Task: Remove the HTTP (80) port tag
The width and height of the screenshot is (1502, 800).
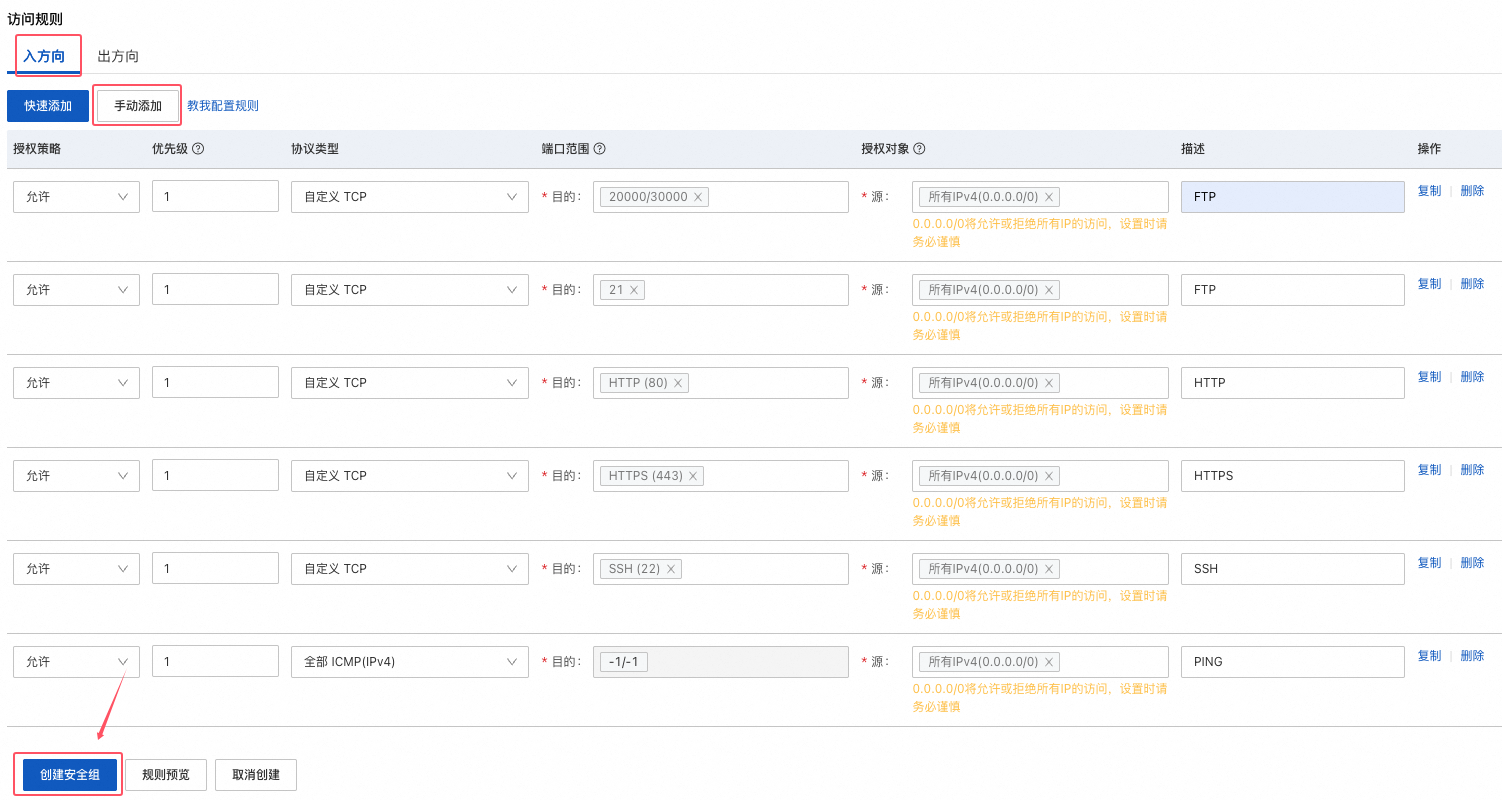Action: click(678, 383)
